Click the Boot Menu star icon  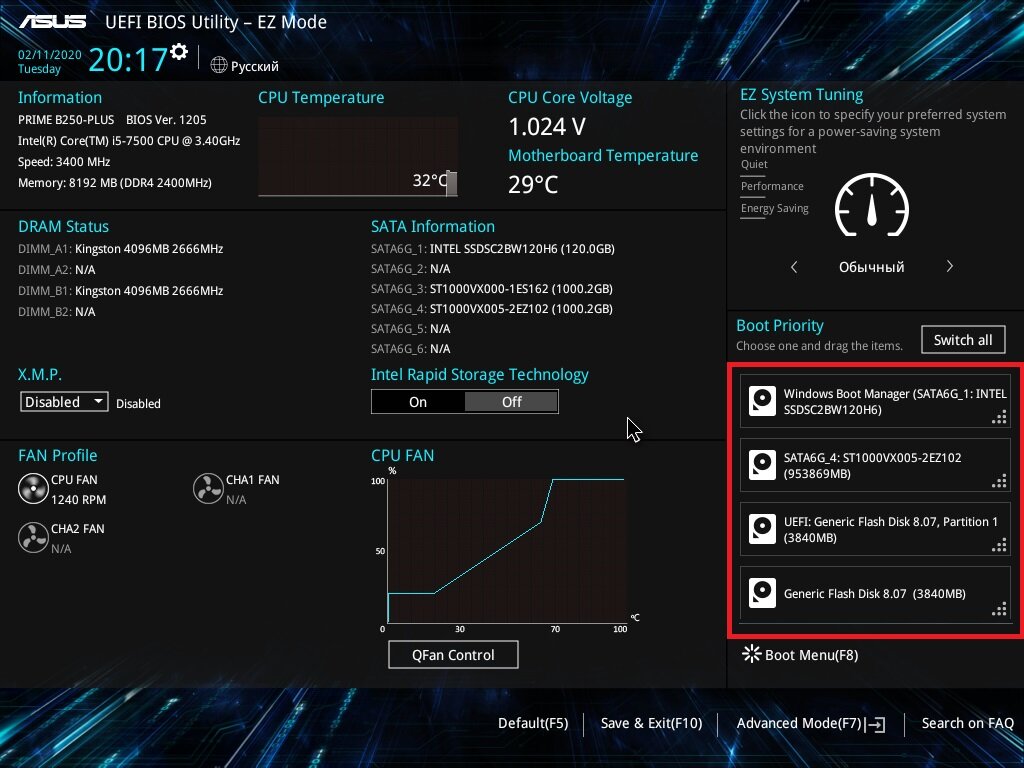(x=752, y=654)
